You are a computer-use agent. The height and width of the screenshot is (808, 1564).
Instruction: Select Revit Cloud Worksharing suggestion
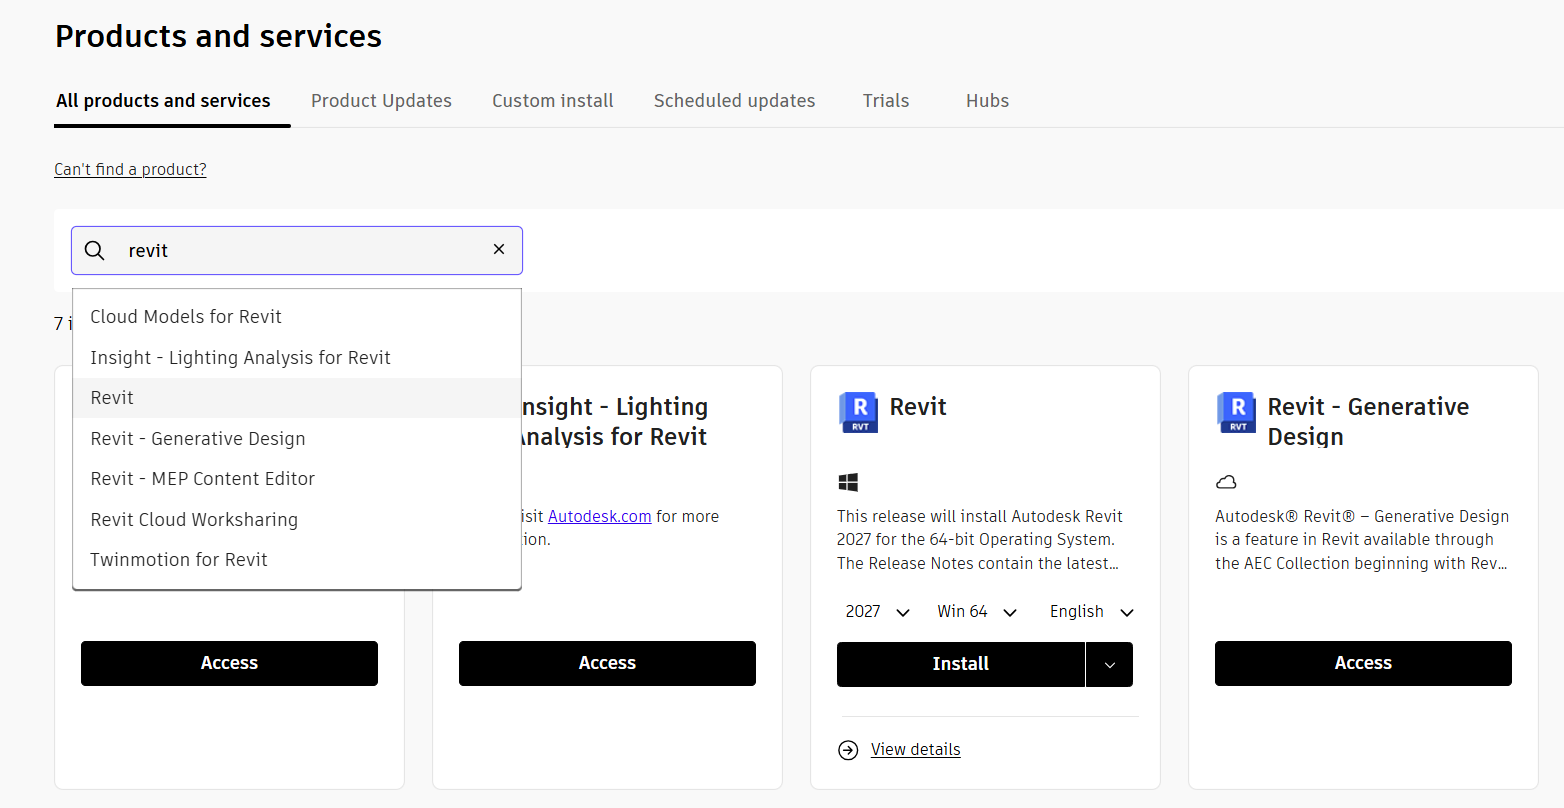[297, 520]
